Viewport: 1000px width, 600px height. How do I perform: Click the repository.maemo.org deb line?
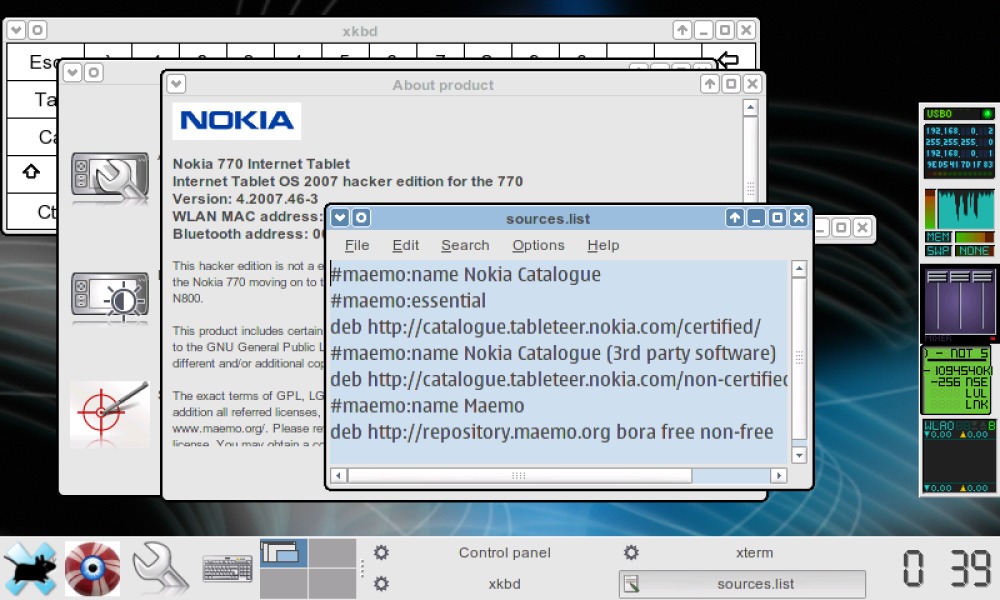point(552,432)
